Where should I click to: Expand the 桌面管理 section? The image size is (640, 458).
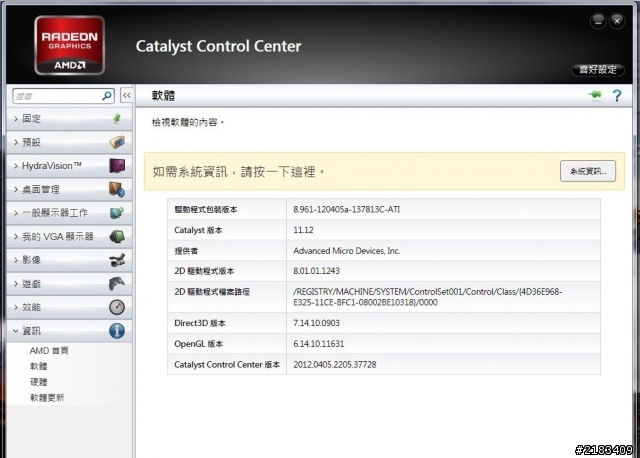69,189
